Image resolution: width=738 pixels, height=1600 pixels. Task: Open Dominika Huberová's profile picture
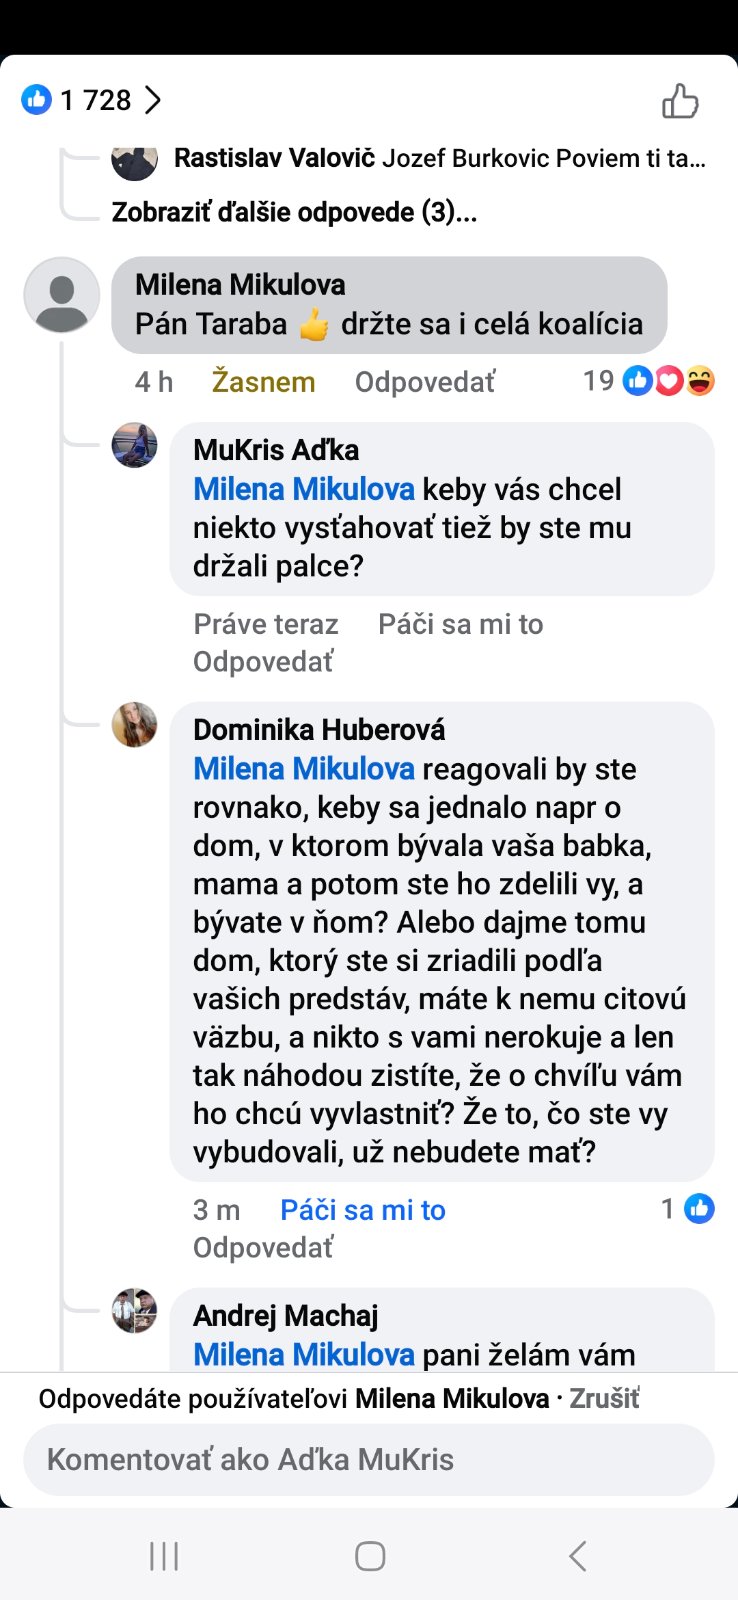click(134, 725)
